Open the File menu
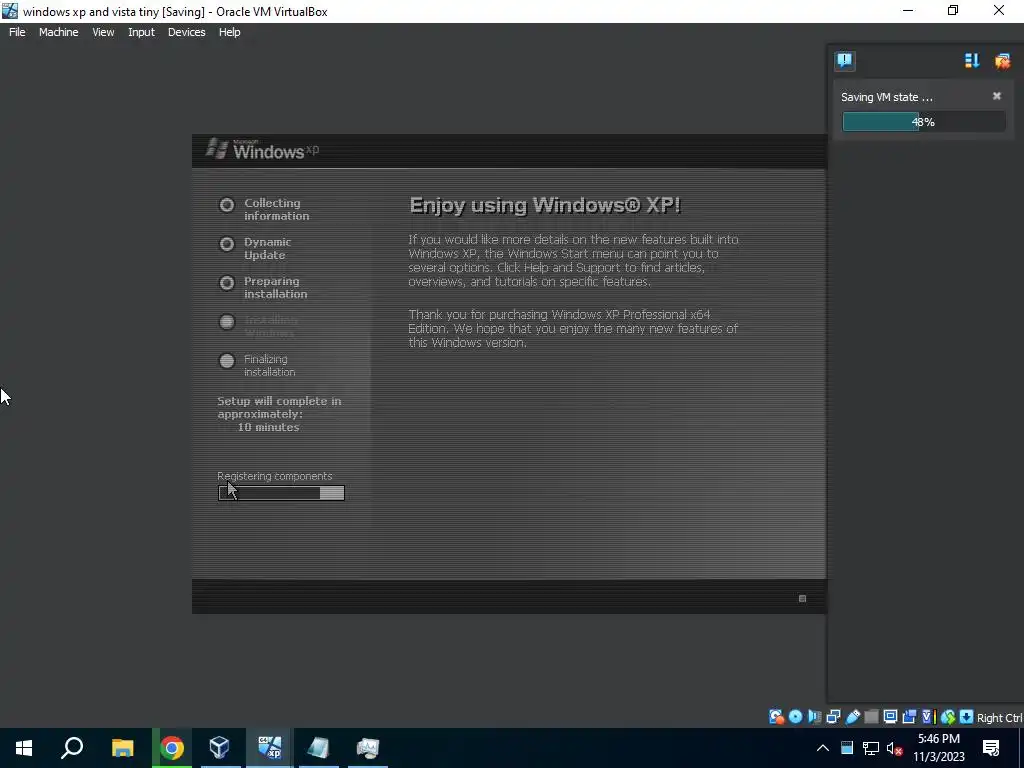Image resolution: width=1024 pixels, height=768 pixels. tap(17, 32)
